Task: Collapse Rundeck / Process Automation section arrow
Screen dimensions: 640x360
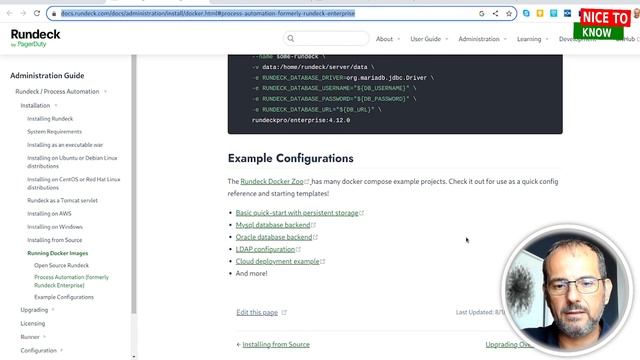Action: coord(105,91)
